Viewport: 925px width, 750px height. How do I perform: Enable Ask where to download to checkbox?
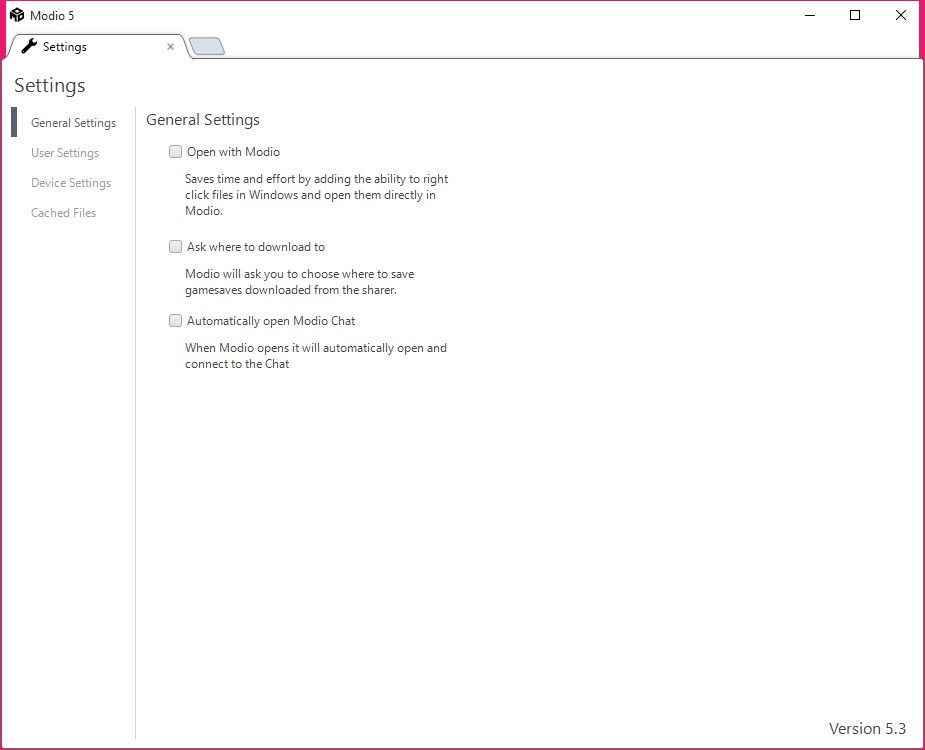pyautogui.click(x=175, y=247)
